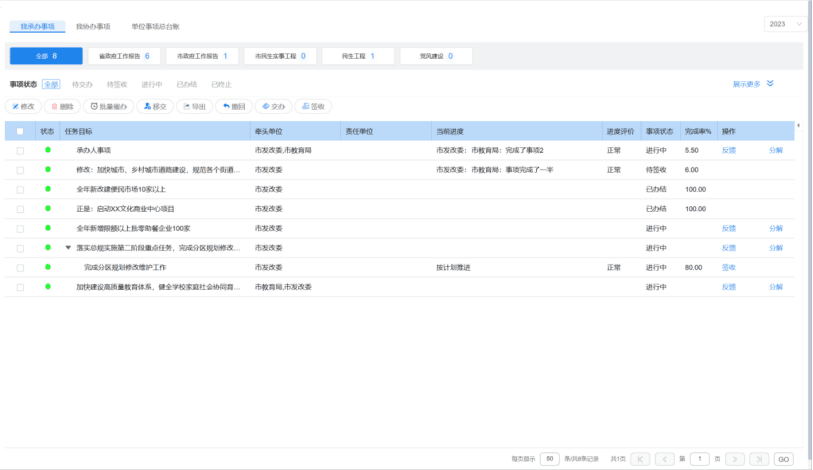The height and width of the screenshot is (470, 813).
Task: Click the GO pagination button
Action: (783, 459)
